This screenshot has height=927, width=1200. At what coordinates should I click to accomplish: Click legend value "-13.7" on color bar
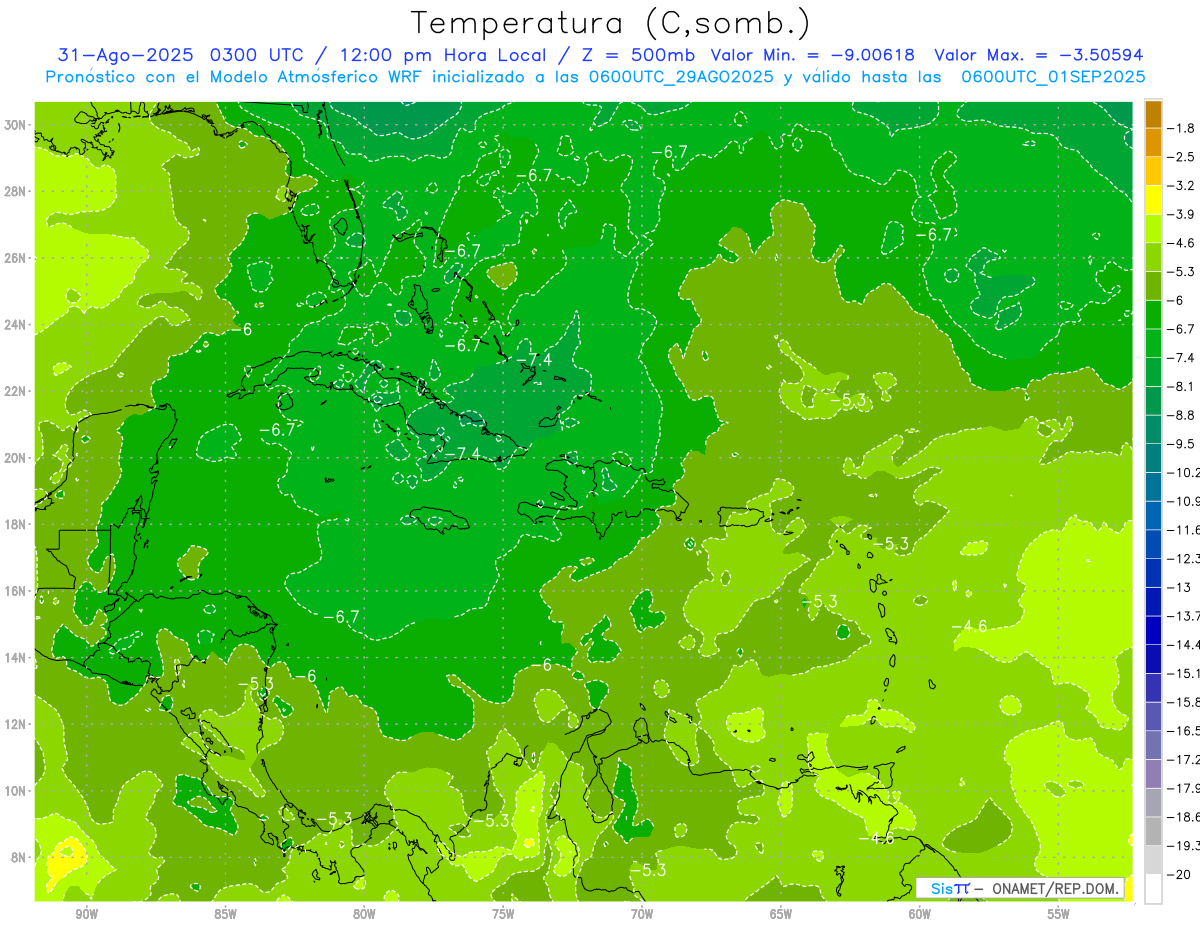(x=1184, y=616)
